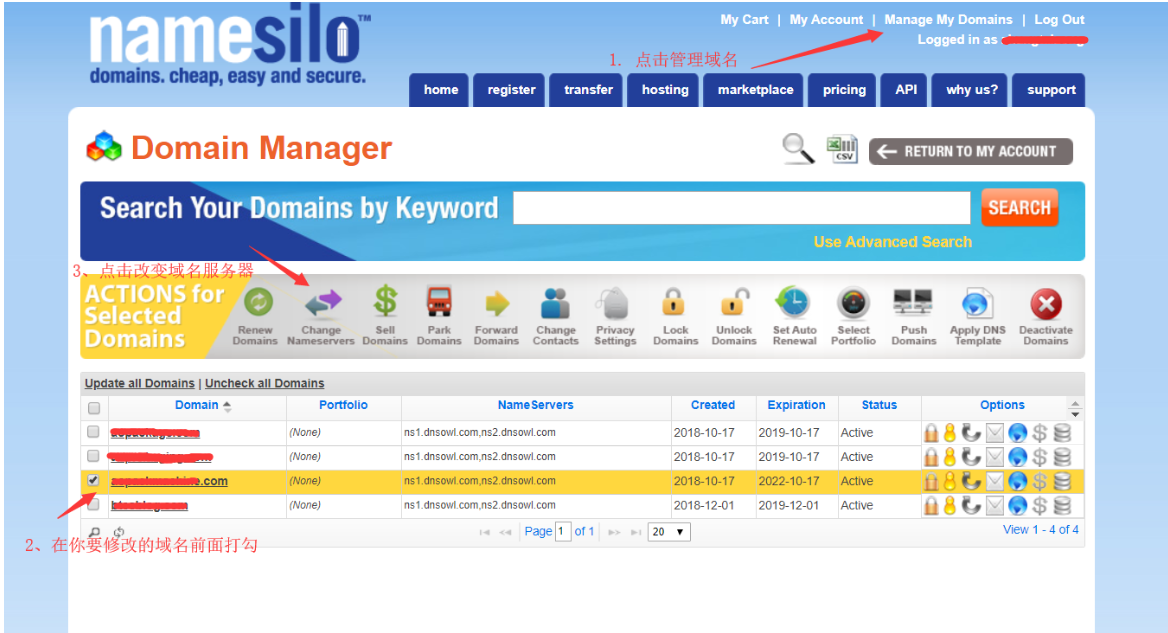Open the Sell Domains action

click(385, 302)
